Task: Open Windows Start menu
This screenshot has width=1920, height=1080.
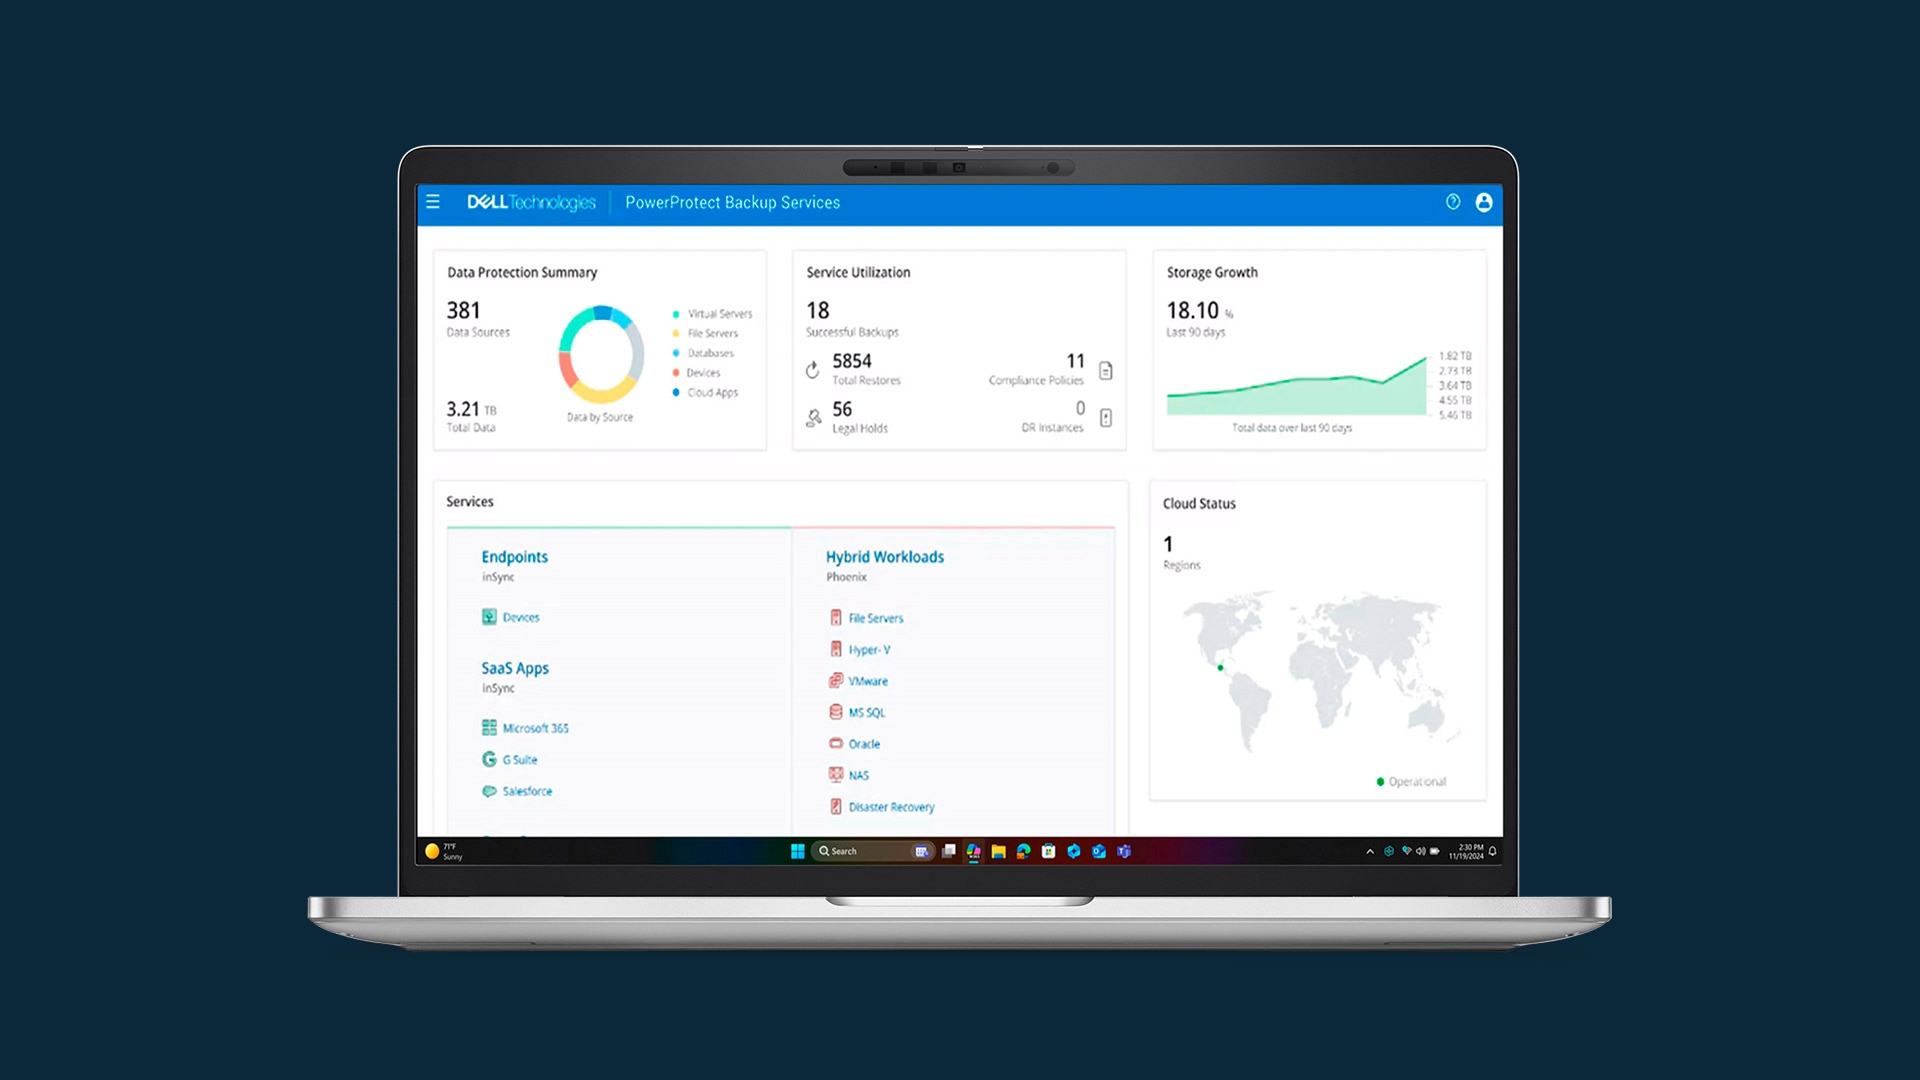Action: coord(797,851)
